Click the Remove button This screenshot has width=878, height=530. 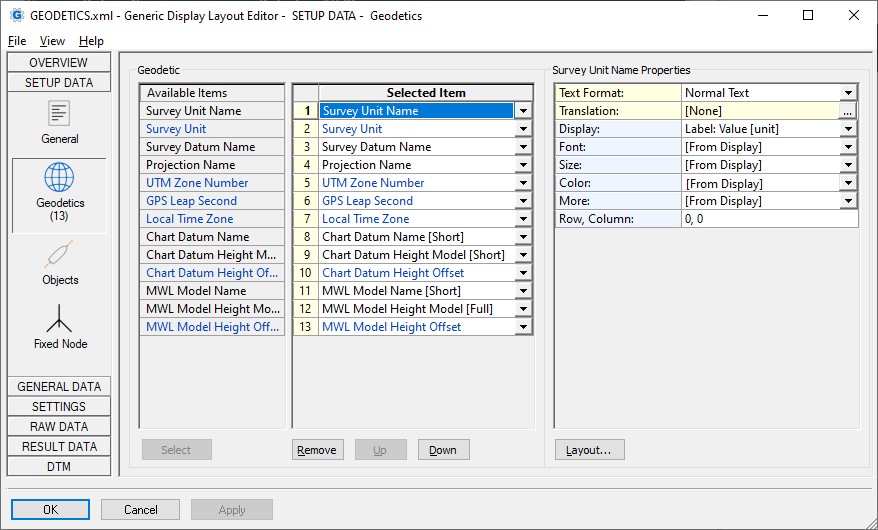click(317, 450)
